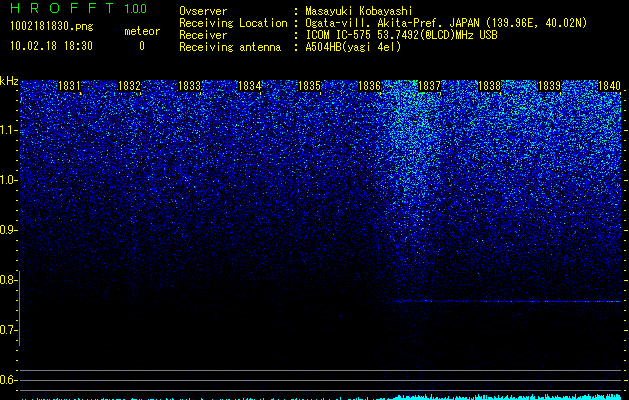Click the 1832 time marker
Image resolution: width=629 pixels, height=400 pixels.
pyautogui.click(x=129, y=86)
